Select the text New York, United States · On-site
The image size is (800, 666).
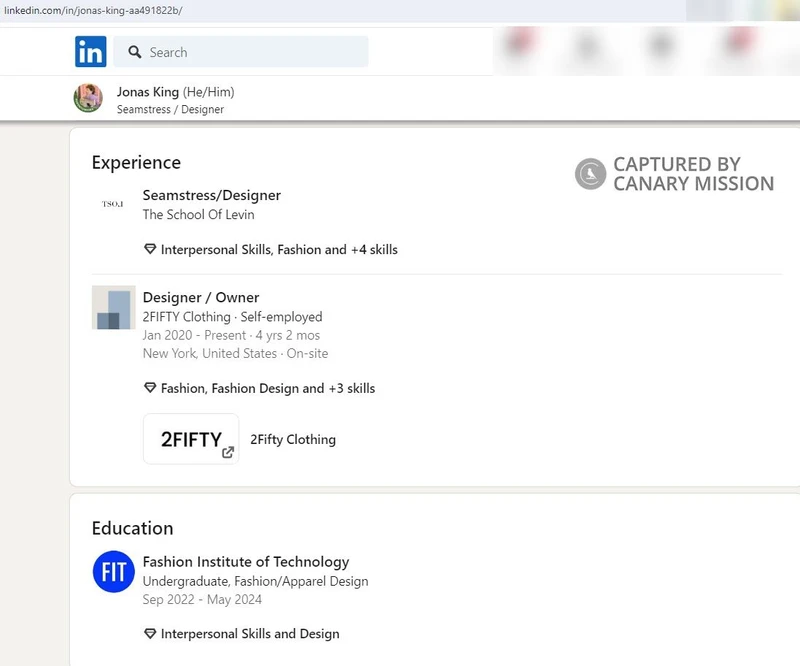236,353
